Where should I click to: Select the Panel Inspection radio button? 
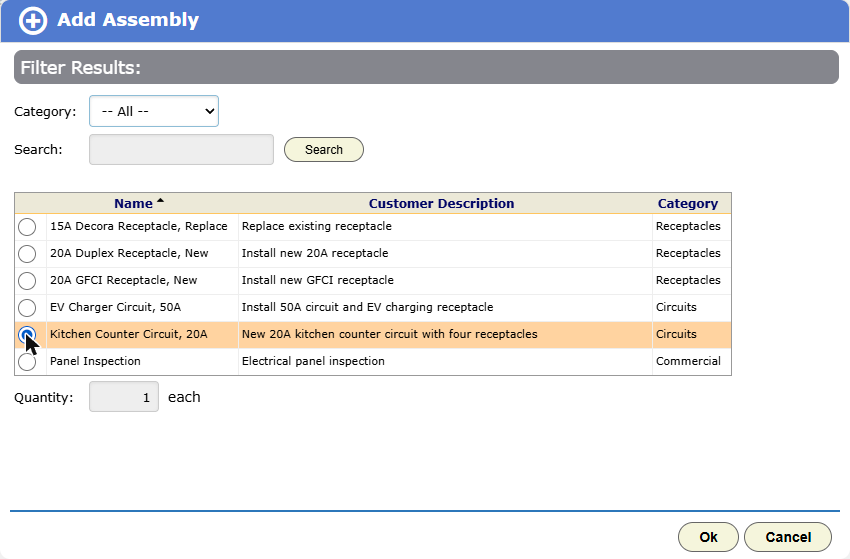pyautogui.click(x=27, y=362)
